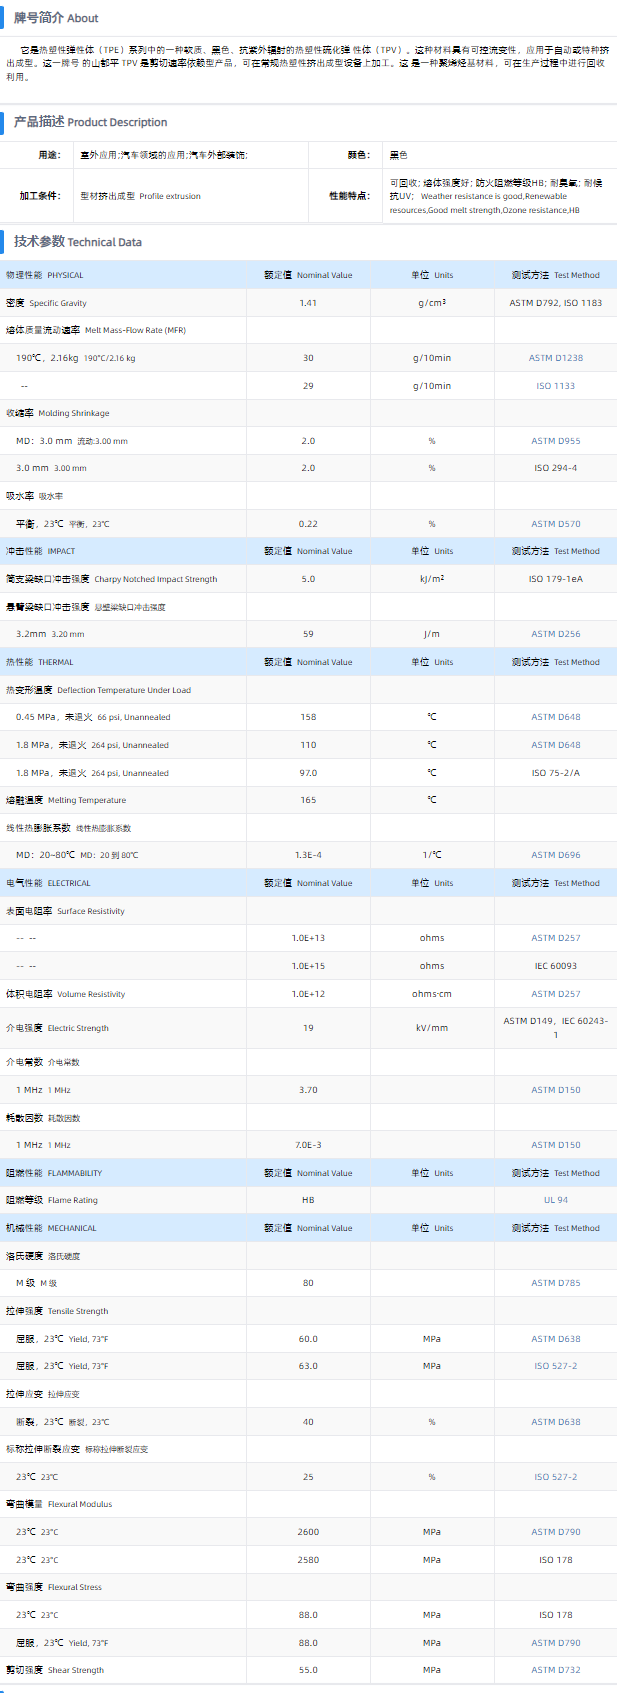Open the ASTM D1238 test method link
Viewport: 617px width, 1693px height.
pyautogui.click(x=555, y=358)
